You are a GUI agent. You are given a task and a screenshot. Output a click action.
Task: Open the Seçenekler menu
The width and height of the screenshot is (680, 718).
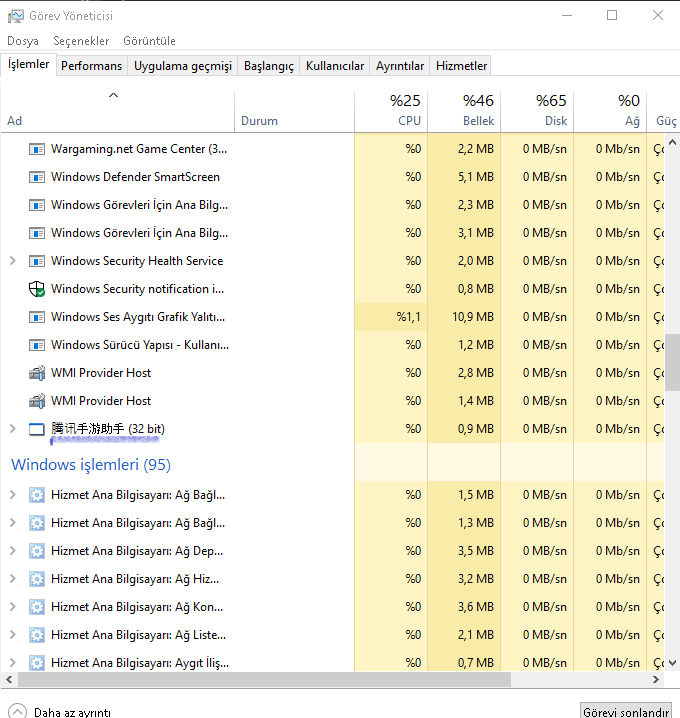(x=81, y=41)
